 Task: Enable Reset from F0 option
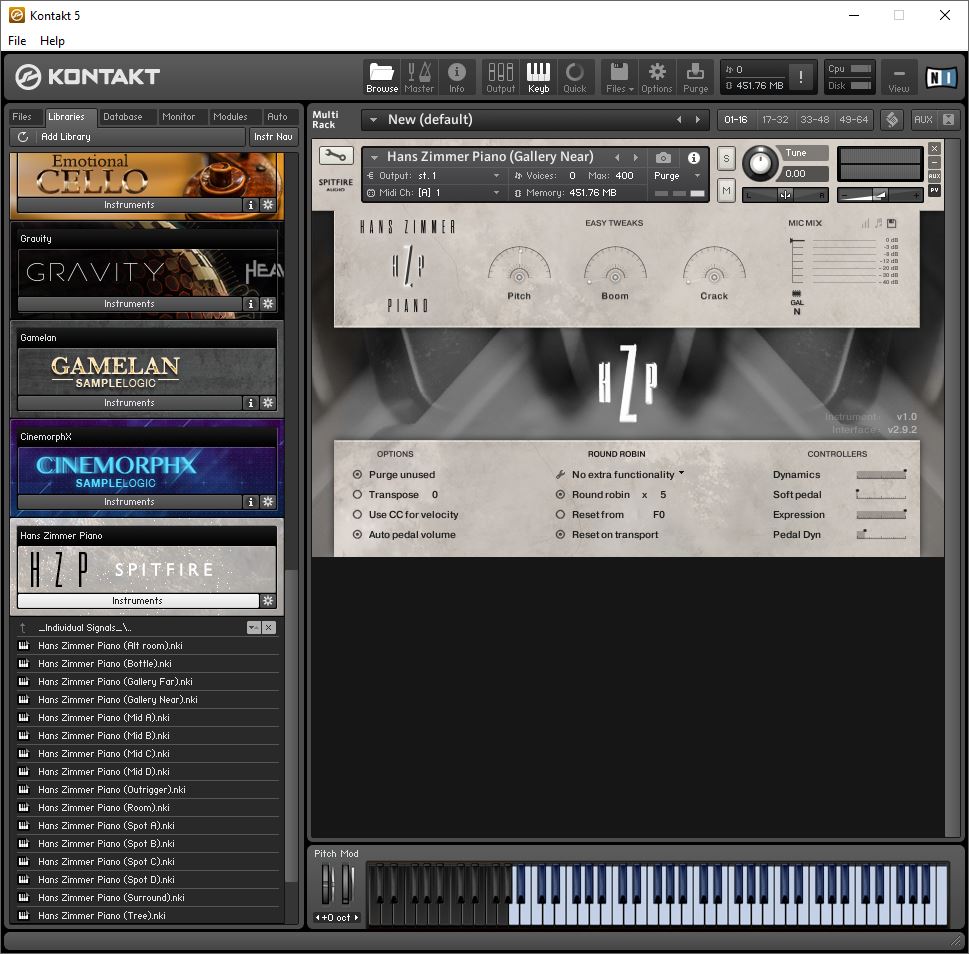[x=560, y=515]
